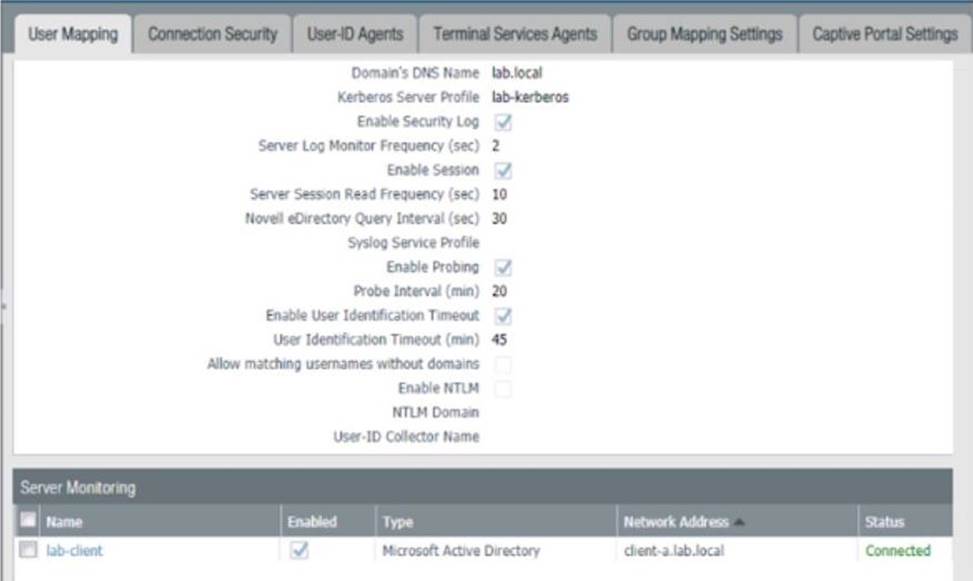The width and height of the screenshot is (973, 581).
Task: Toggle Enable User Identification Timeout checkbox
Action: (503, 316)
